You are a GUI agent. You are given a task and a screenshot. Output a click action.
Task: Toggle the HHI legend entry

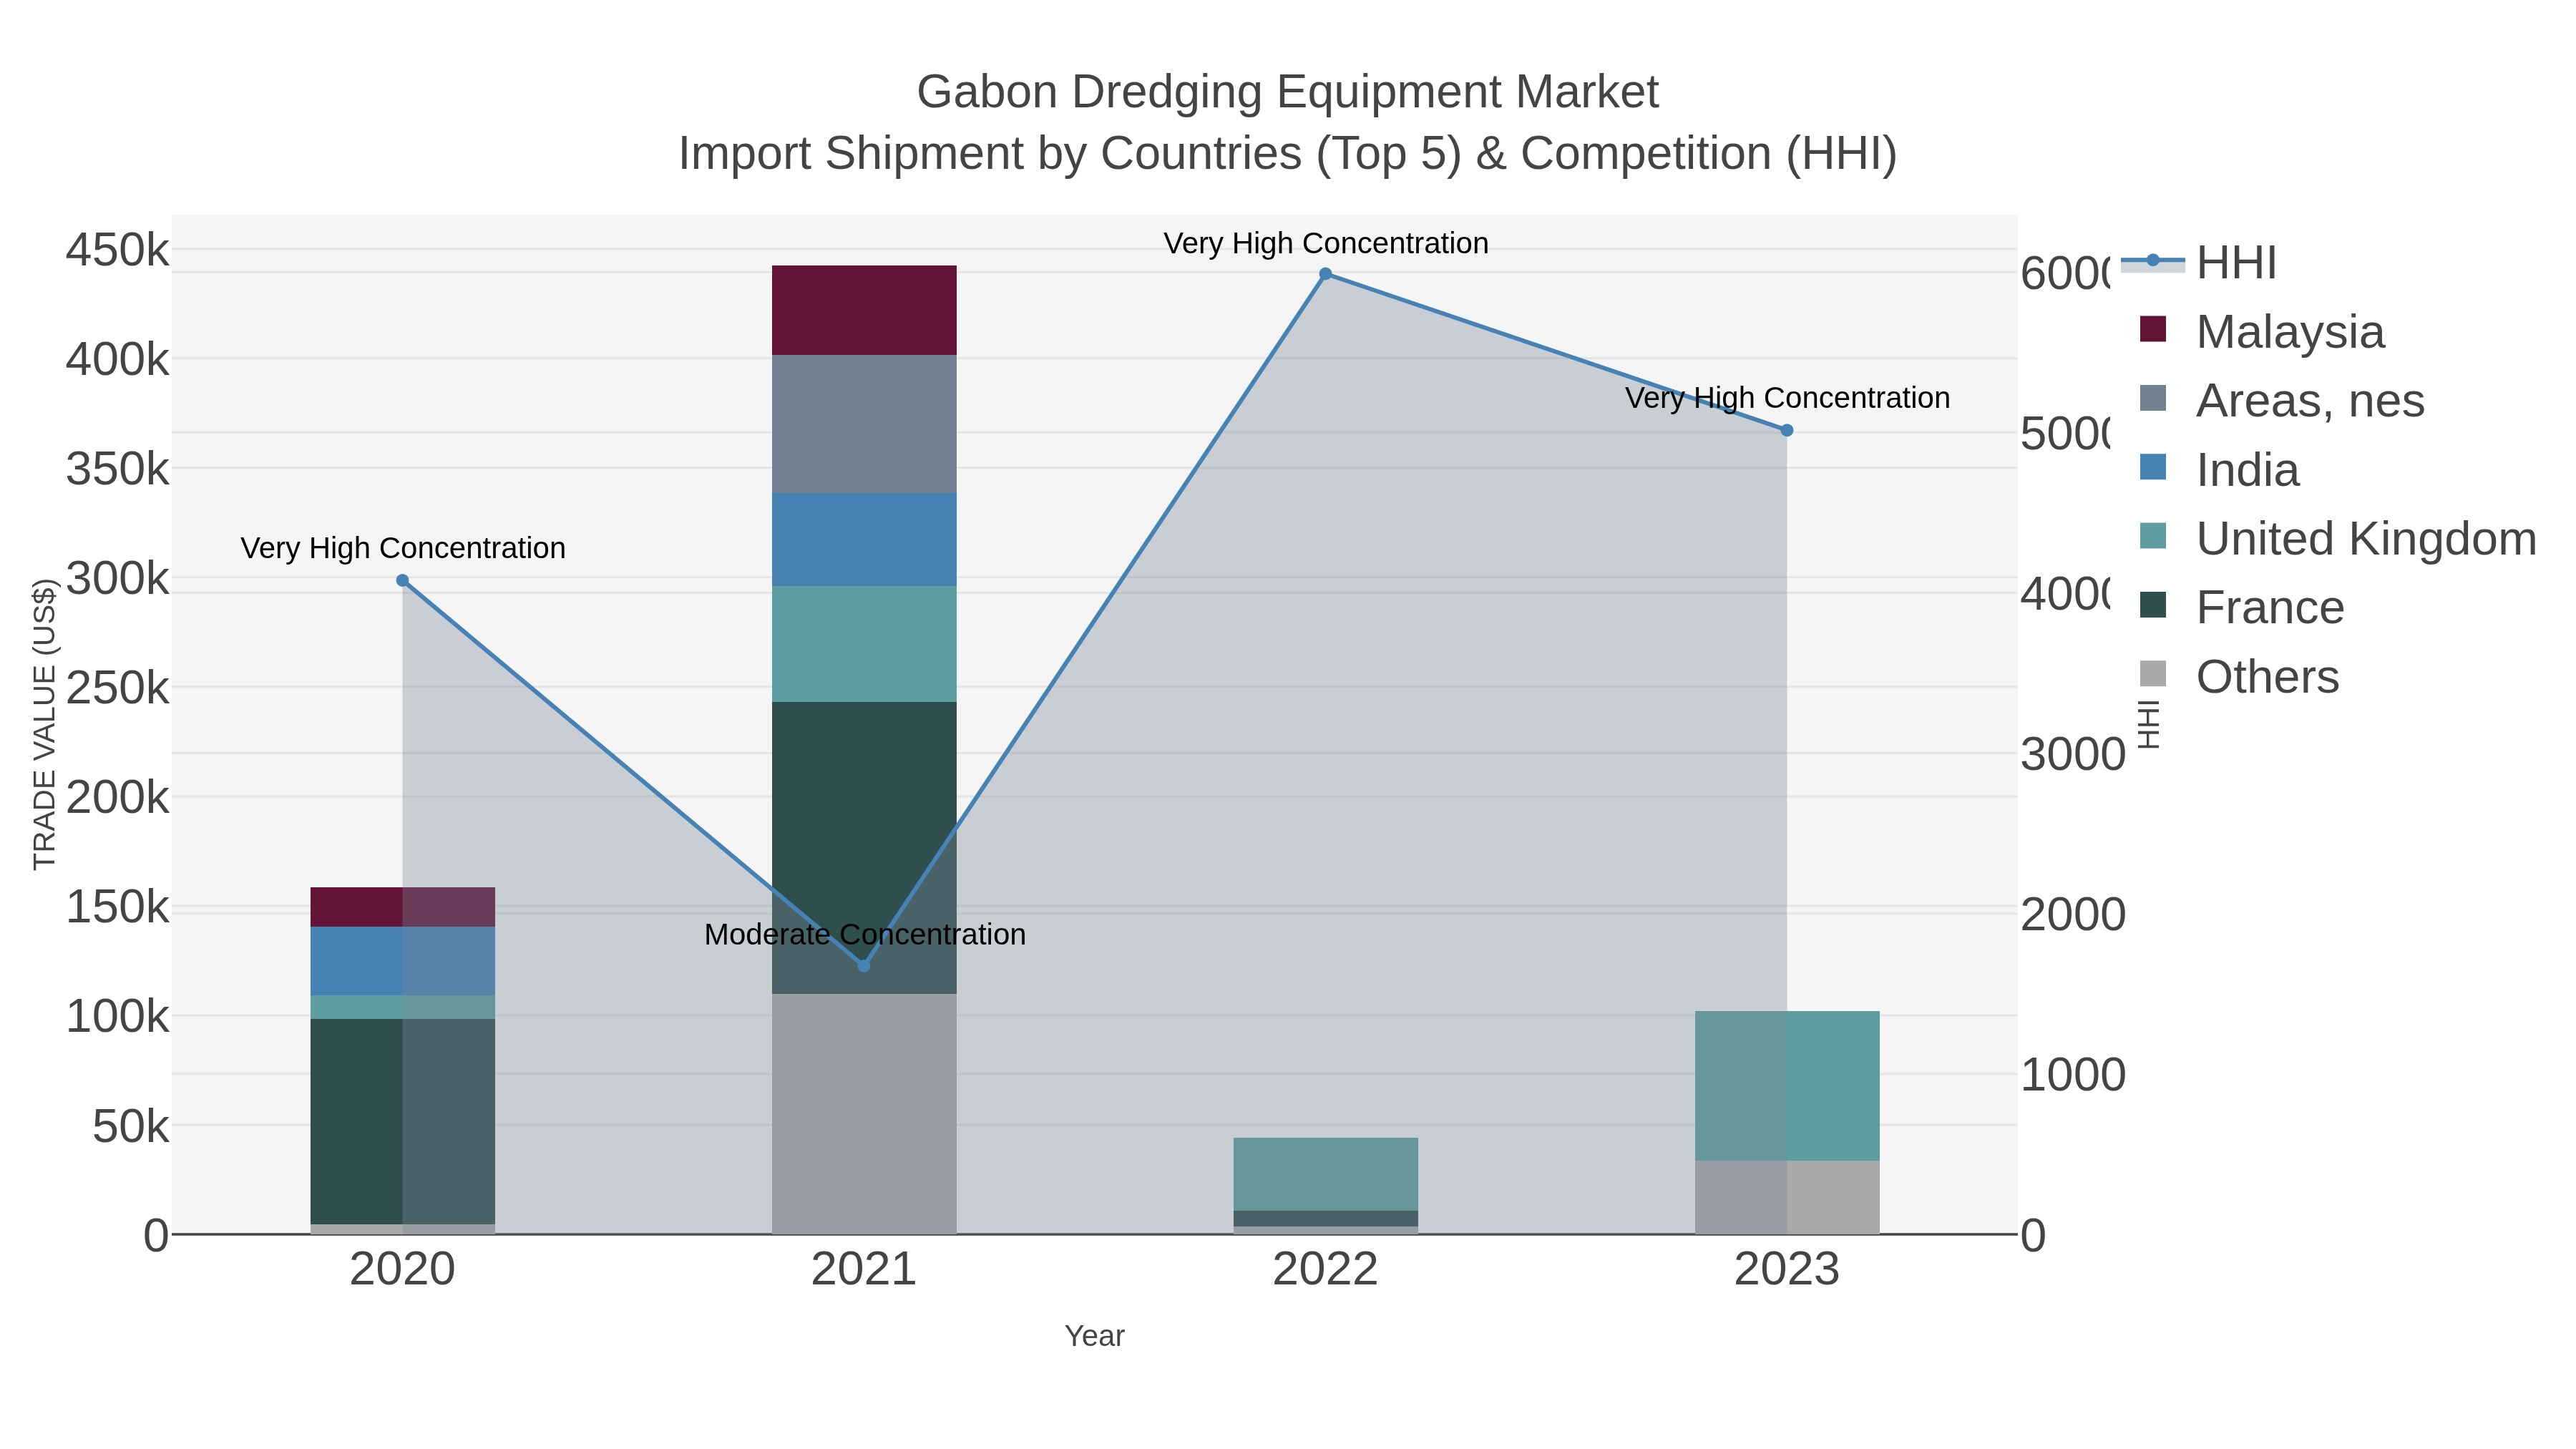(x=2199, y=263)
